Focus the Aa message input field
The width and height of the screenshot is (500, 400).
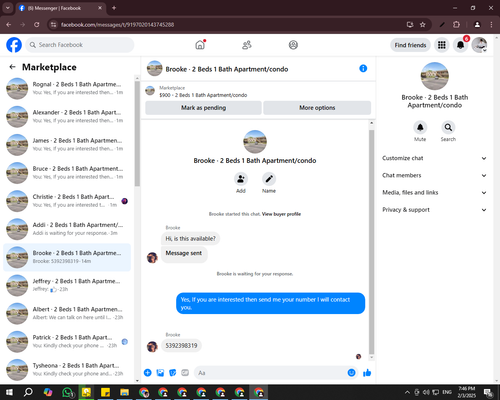click(x=270, y=373)
